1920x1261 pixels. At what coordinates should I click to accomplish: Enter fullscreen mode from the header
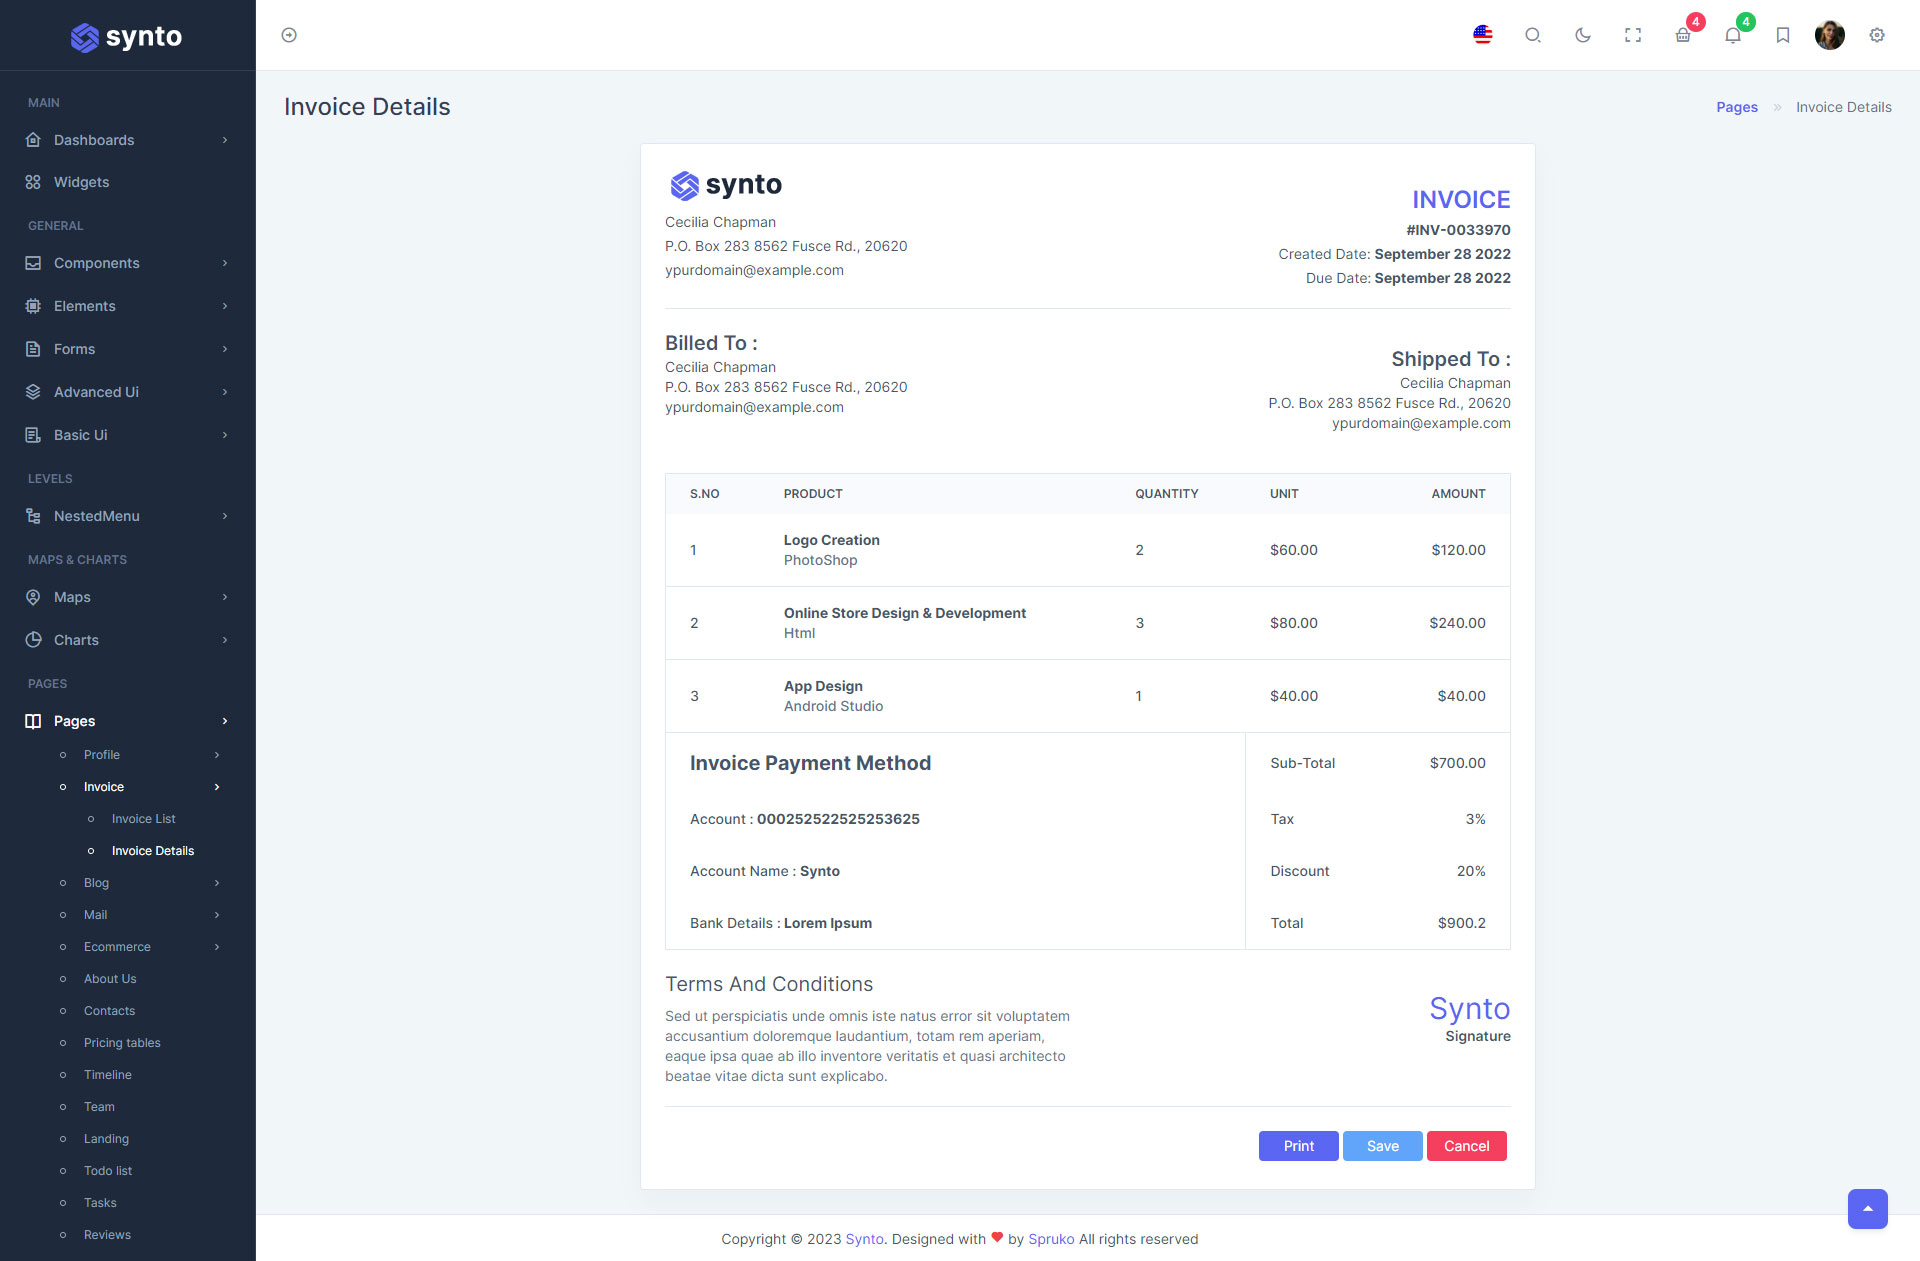pos(1633,35)
